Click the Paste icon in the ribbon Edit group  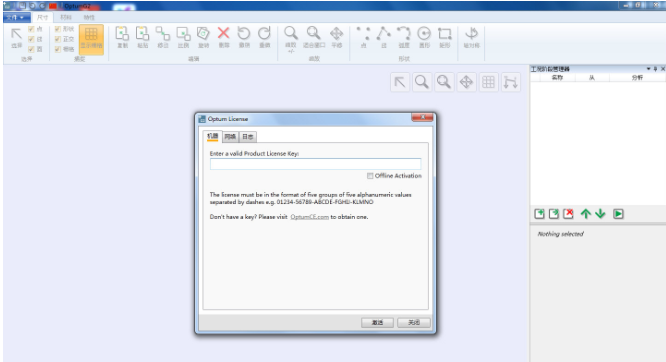click(x=142, y=37)
